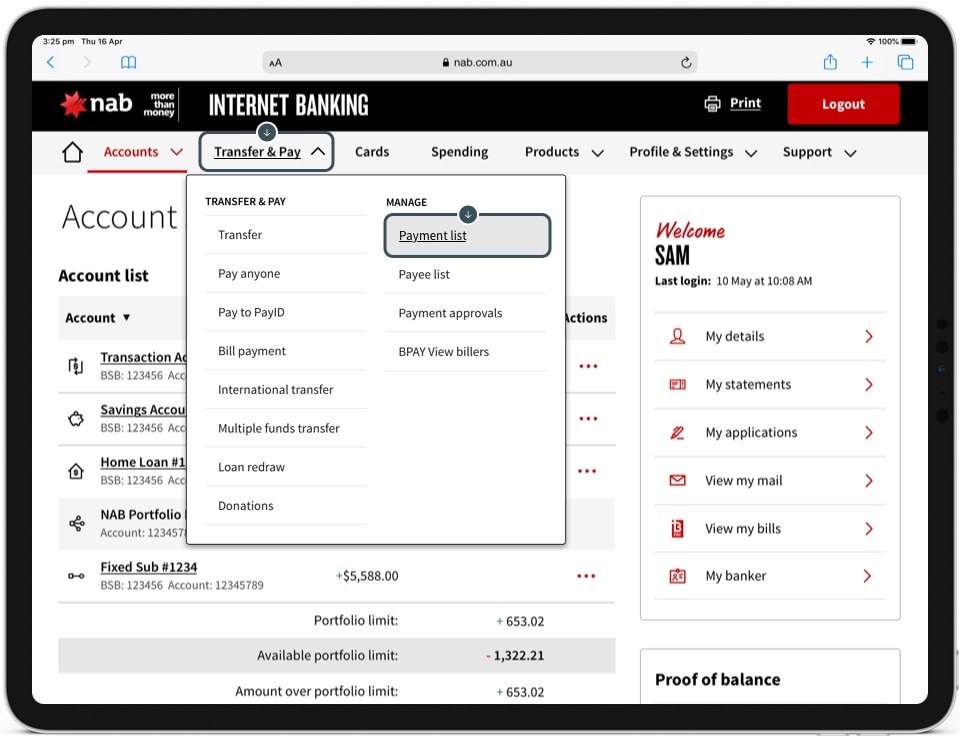
Task: Add a new Safari tab
Action: coord(867,62)
